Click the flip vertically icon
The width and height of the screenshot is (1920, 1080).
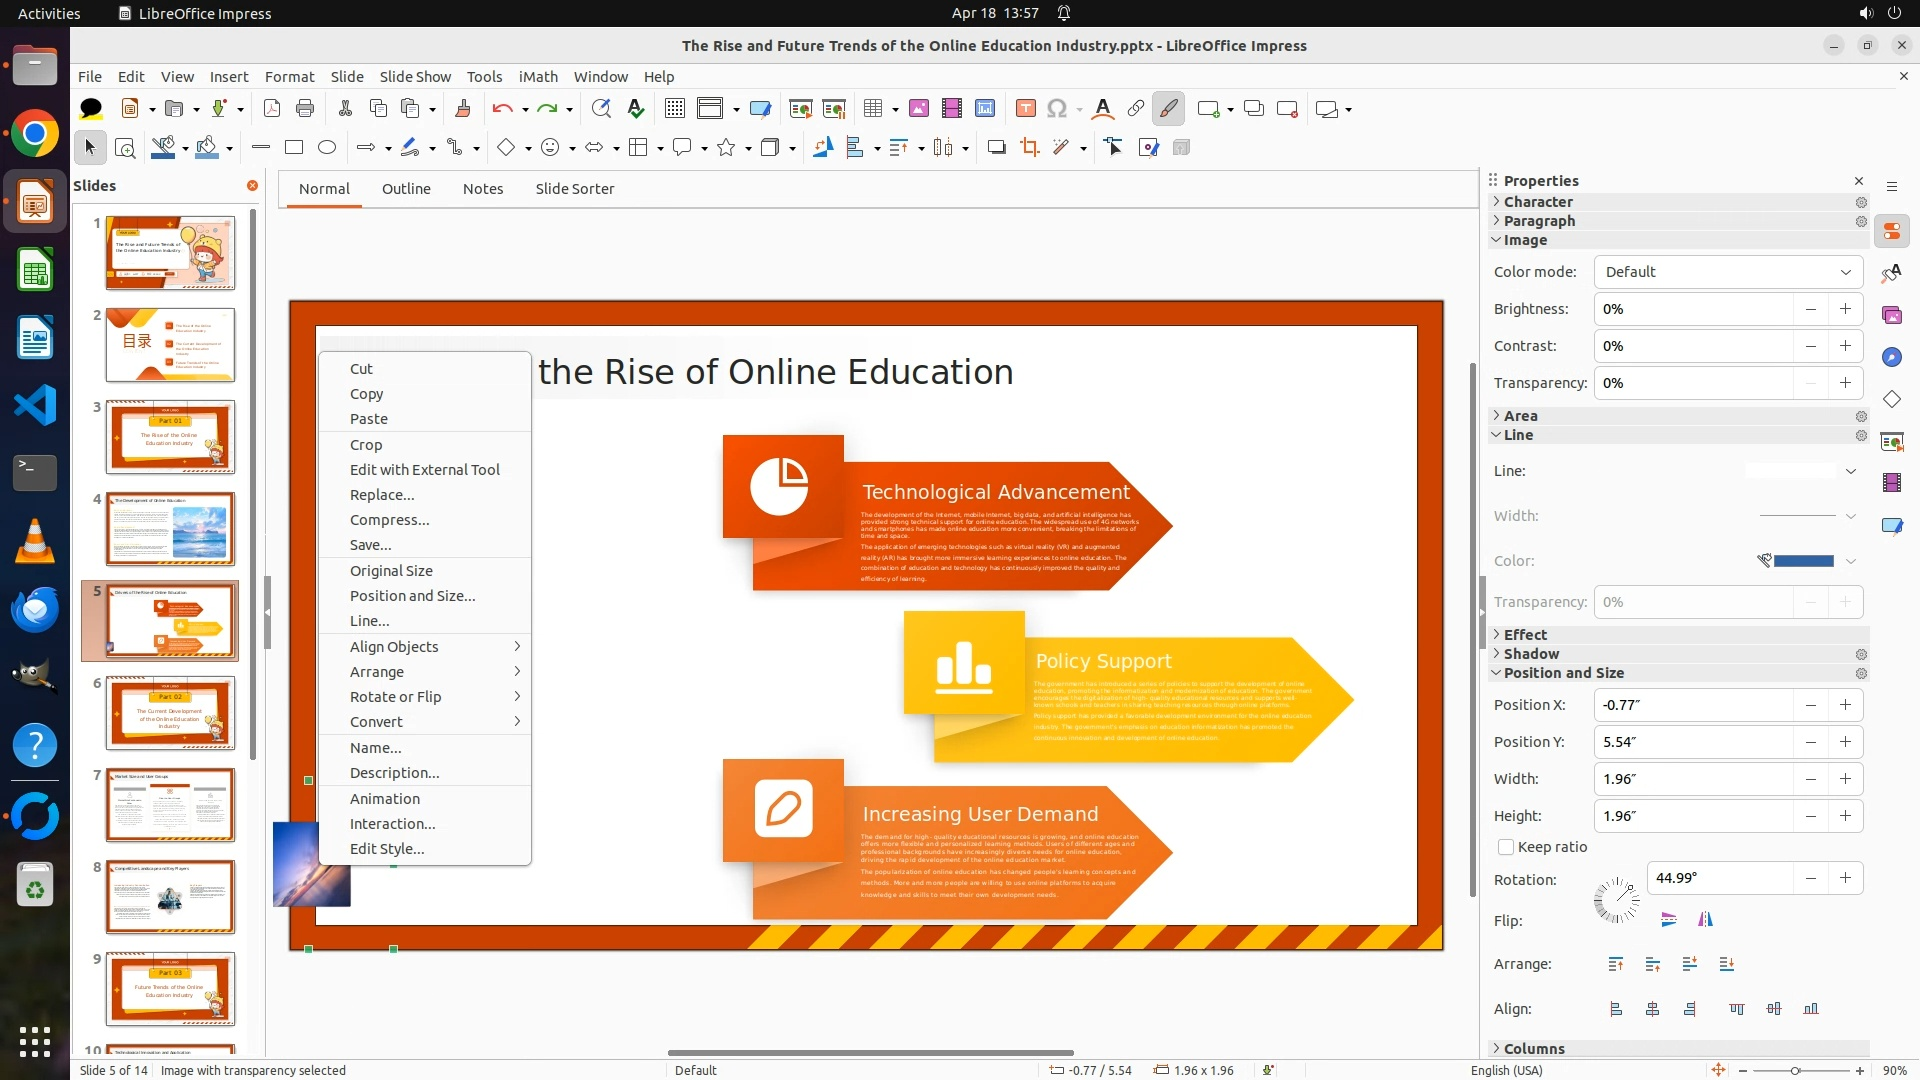pos(1668,920)
